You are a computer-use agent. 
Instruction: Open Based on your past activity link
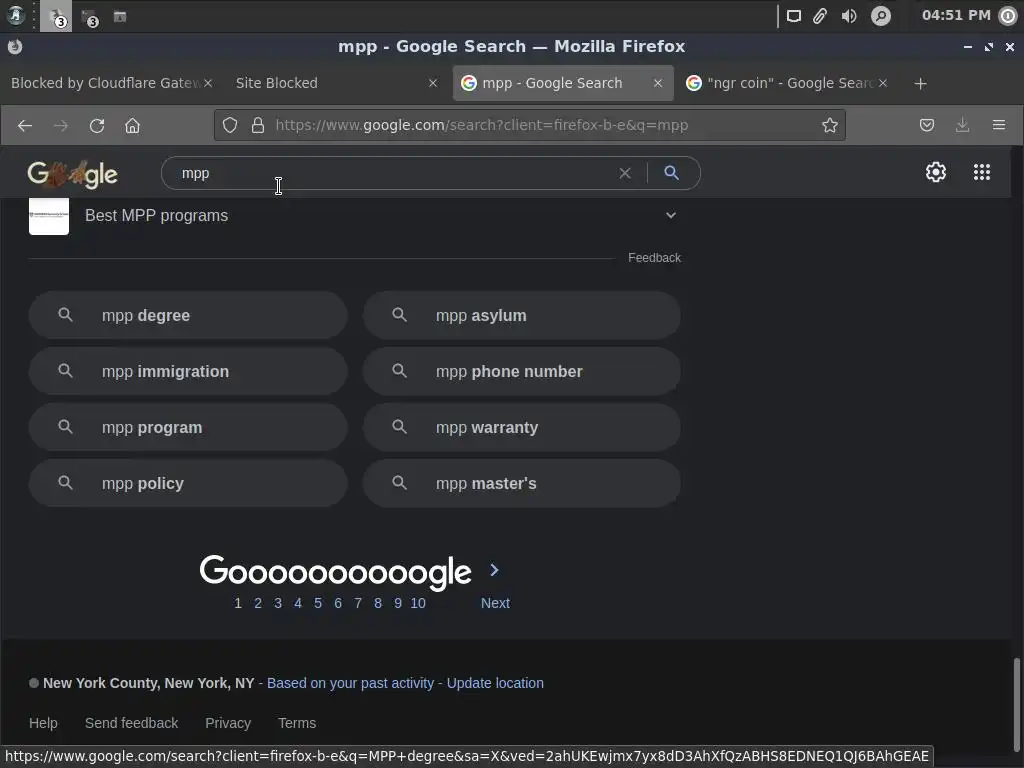point(350,683)
